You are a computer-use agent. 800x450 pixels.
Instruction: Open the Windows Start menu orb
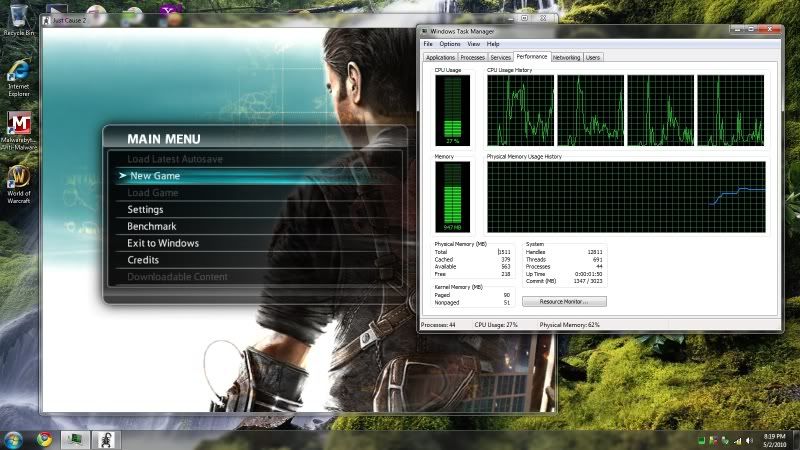13,439
